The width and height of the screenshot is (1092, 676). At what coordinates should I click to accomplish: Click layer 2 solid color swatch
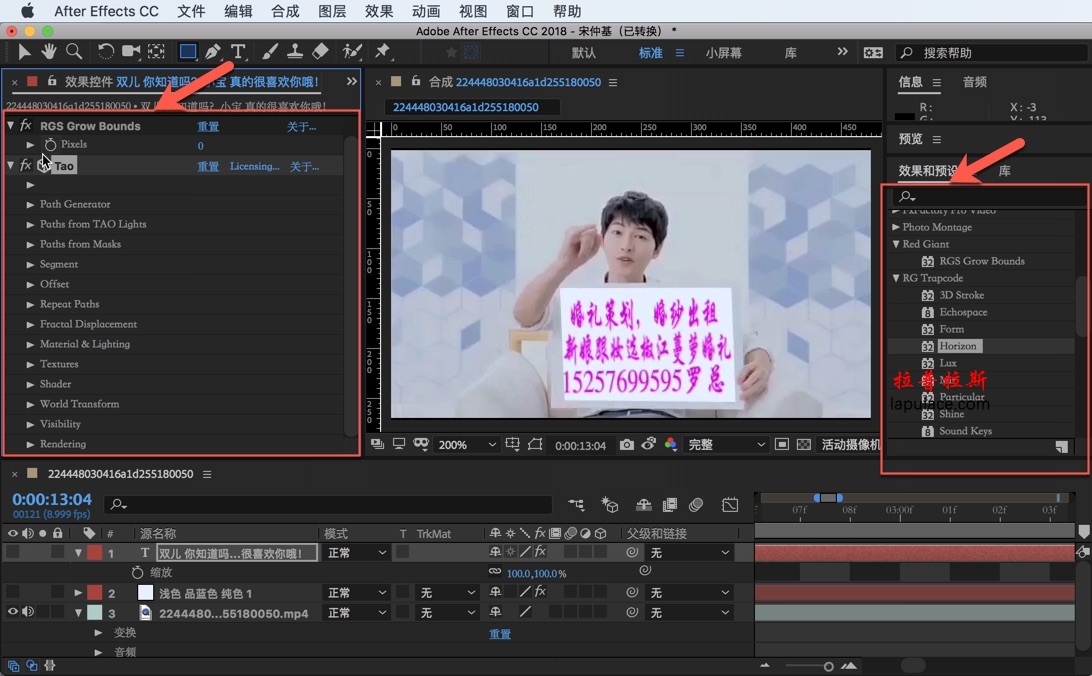[x=145, y=593]
